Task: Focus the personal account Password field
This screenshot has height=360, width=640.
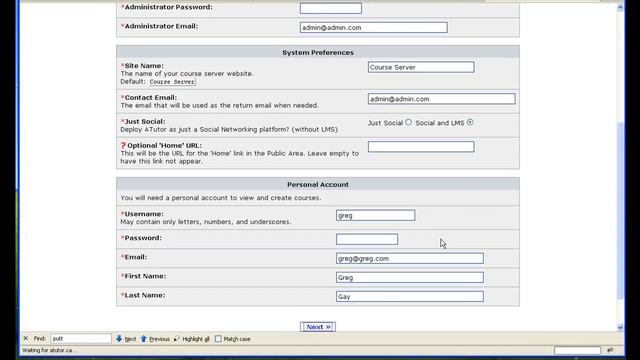Action: (367, 239)
